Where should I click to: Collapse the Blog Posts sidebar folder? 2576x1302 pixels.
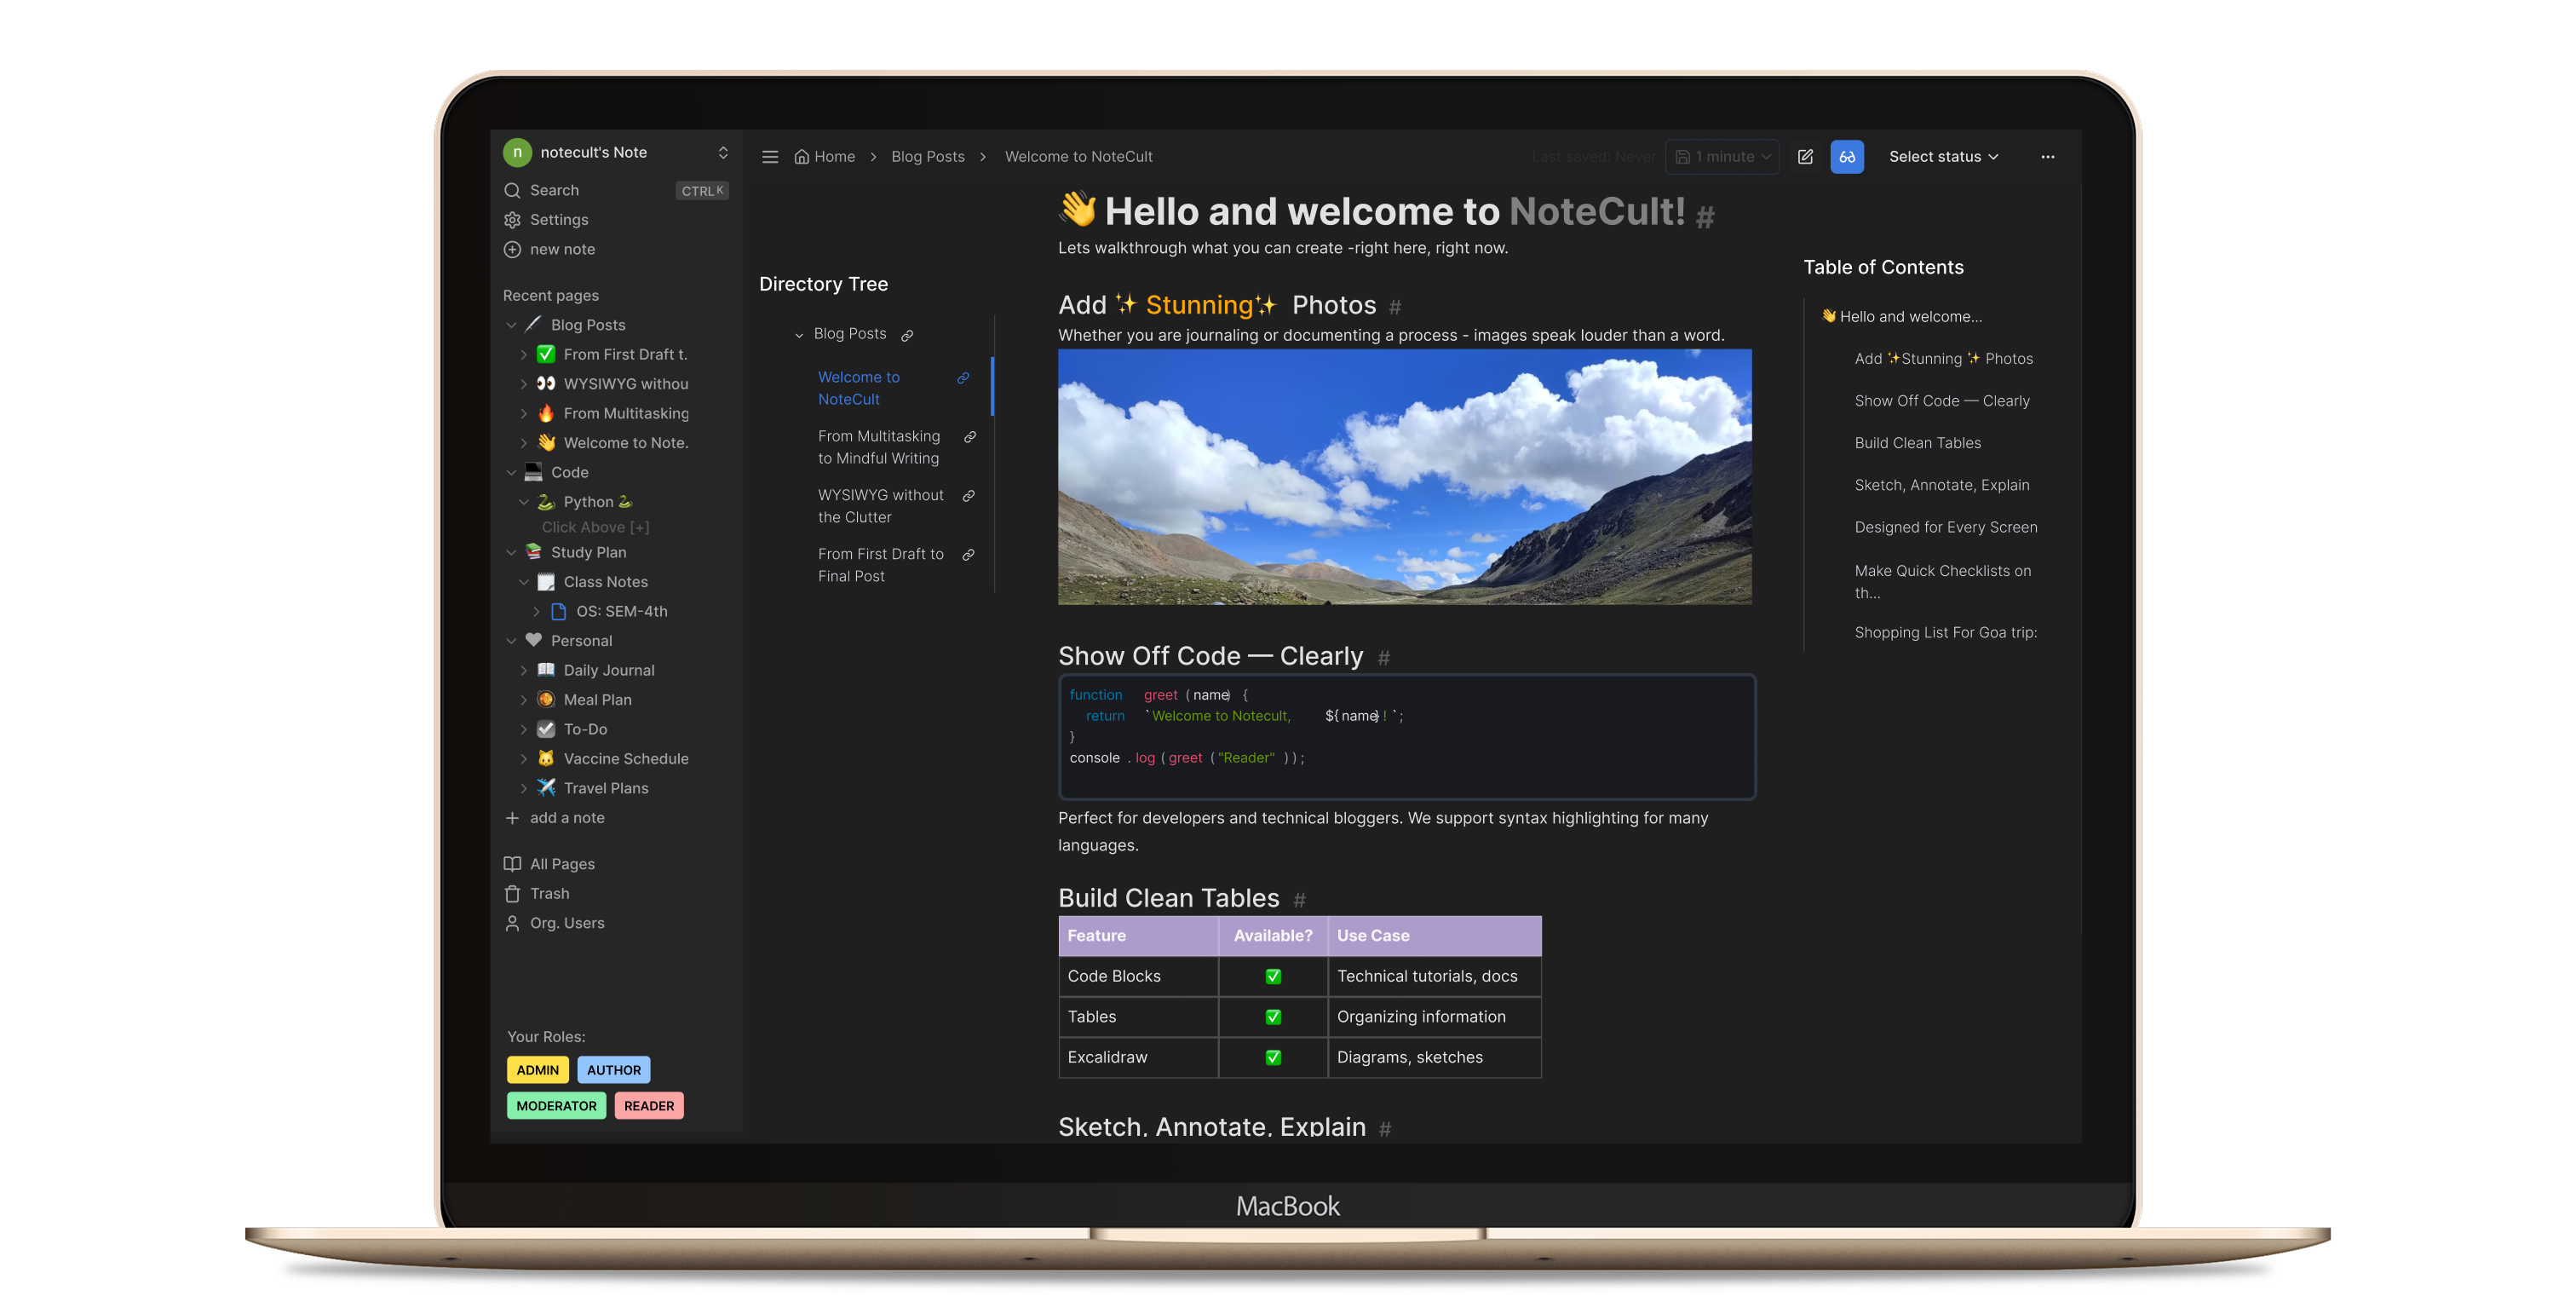click(x=511, y=325)
